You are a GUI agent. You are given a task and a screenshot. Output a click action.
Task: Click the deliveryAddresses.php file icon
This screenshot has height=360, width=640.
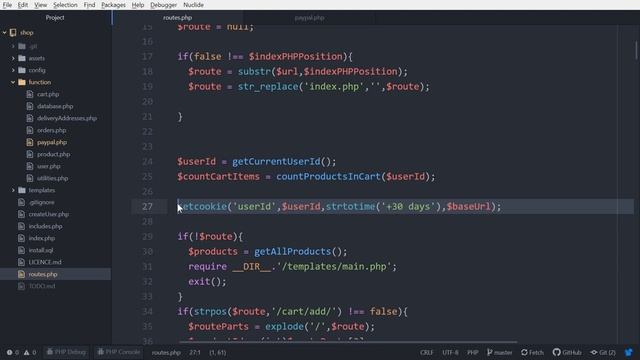(x=30, y=118)
